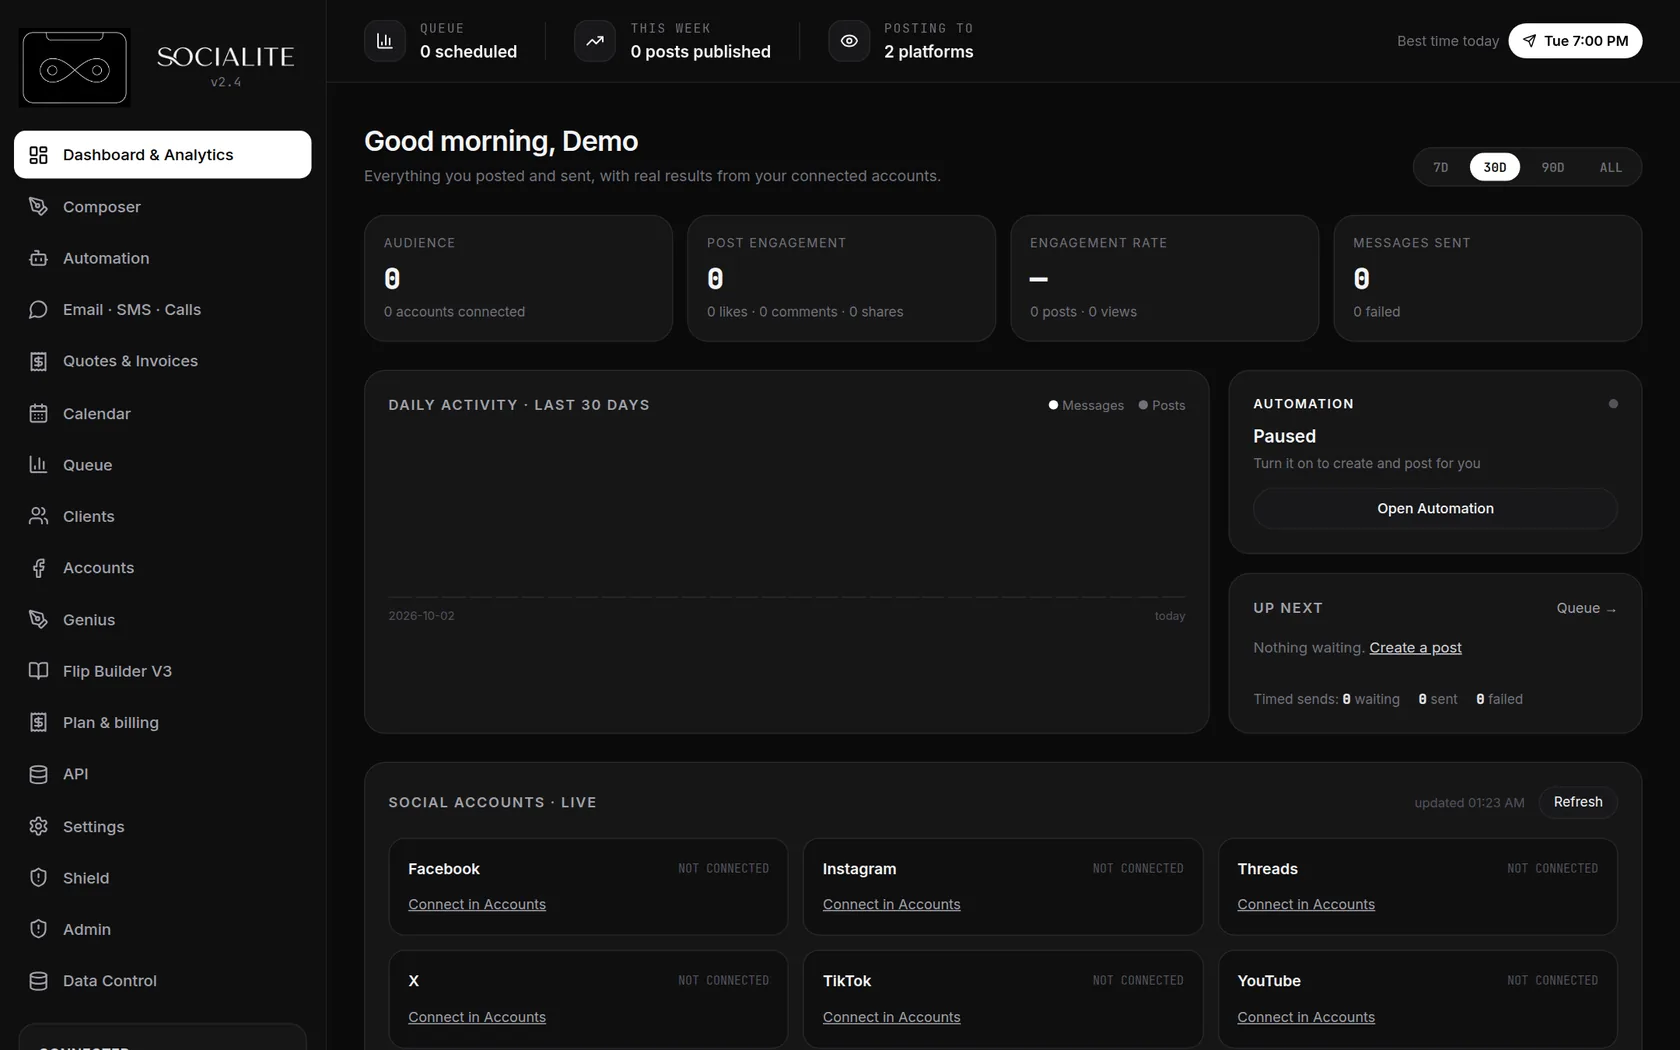The width and height of the screenshot is (1680, 1050).
Task: Click the Queue bar chart icon in sidebar
Action: tap(38, 465)
